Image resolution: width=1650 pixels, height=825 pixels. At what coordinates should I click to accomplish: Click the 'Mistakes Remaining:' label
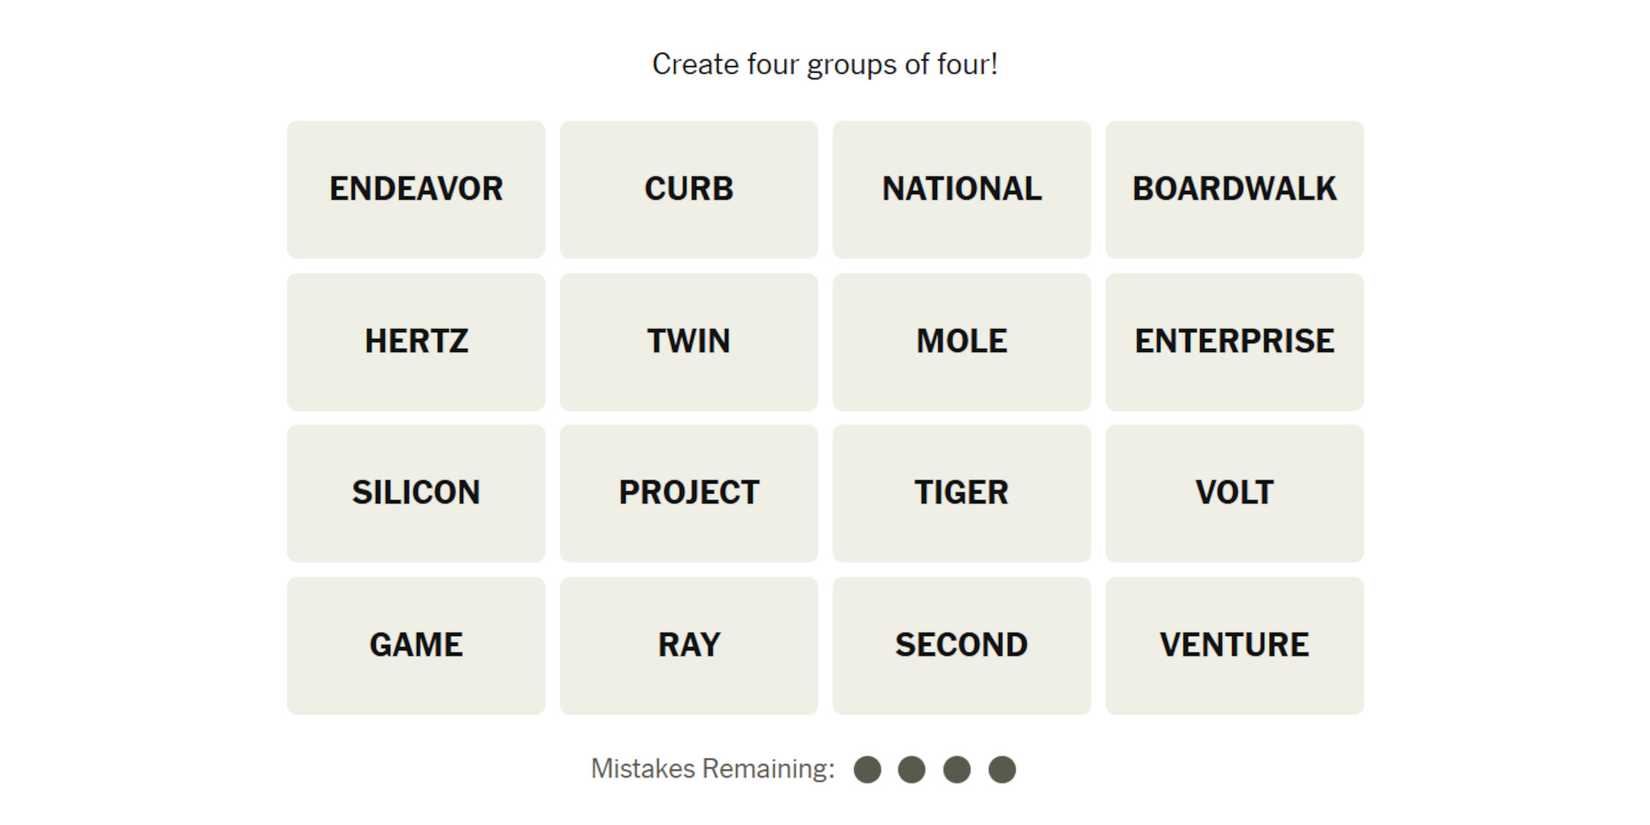click(712, 769)
